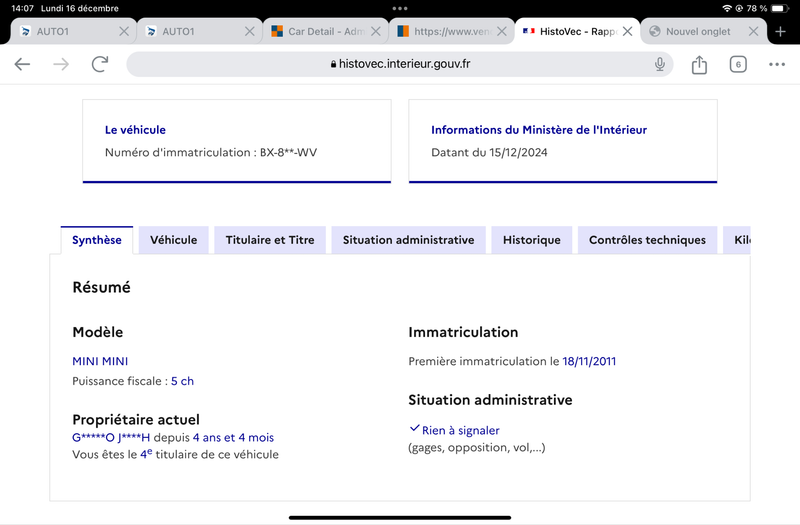Close the Nouvel onglet tab
800x525 pixels.
point(753,32)
